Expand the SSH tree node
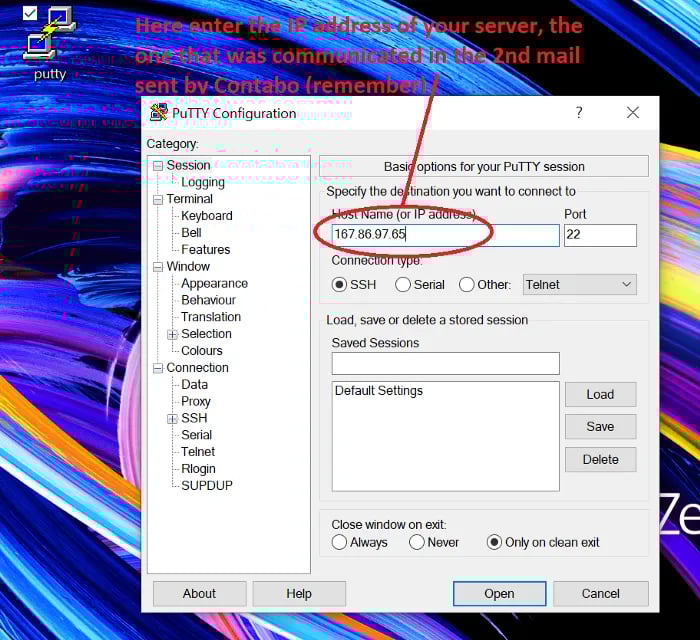Image resolution: width=700 pixels, height=640 pixels. coord(172,419)
